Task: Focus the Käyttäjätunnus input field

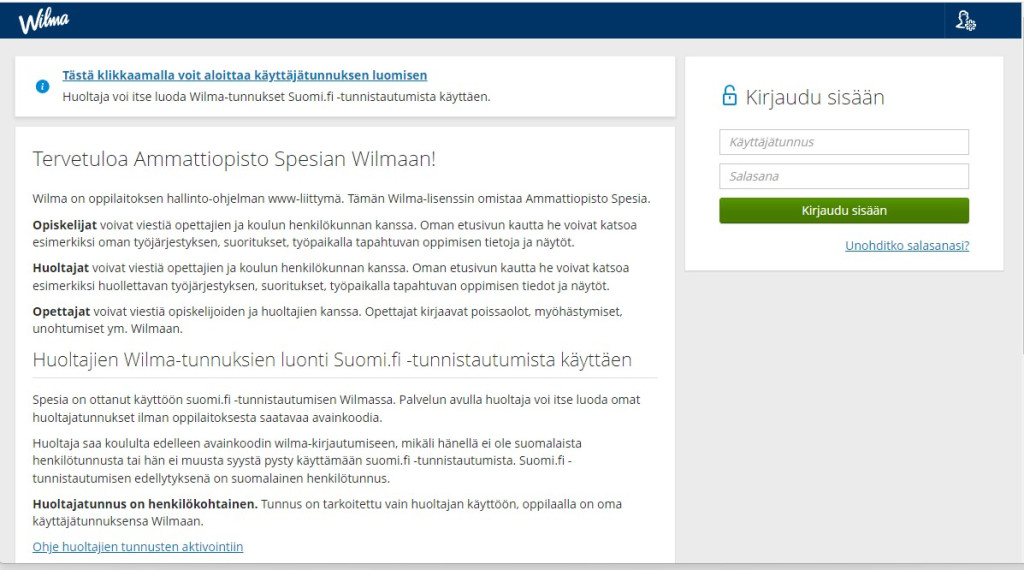Action: pos(844,142)
